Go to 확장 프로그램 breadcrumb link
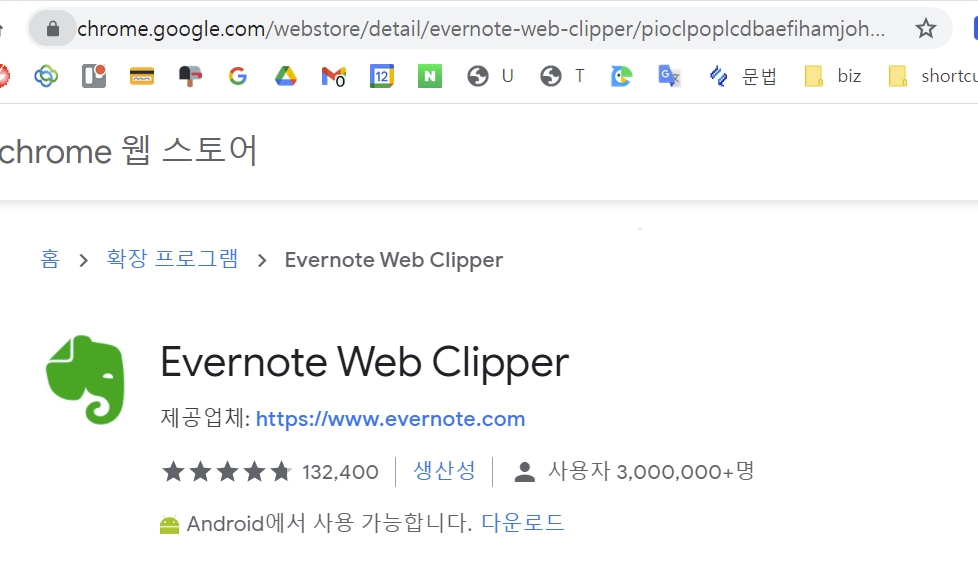The height and width of the screenshot is (564, 978). pyautogui.click(x=172, y=259)
